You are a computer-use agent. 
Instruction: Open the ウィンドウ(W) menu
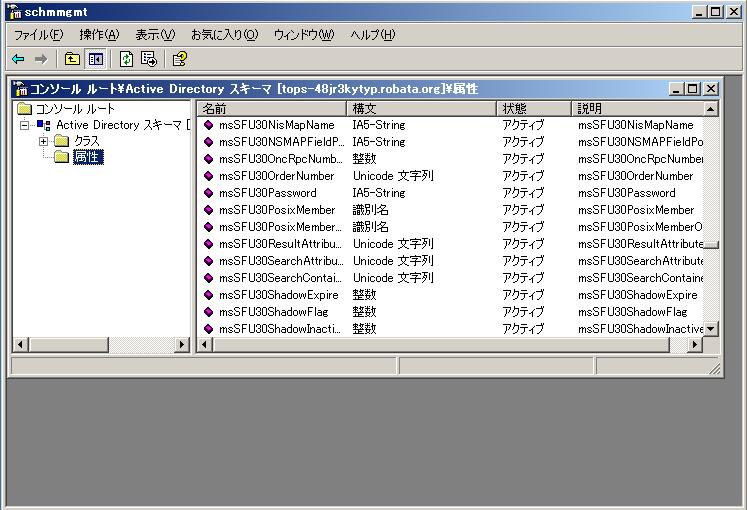(304, 35)
